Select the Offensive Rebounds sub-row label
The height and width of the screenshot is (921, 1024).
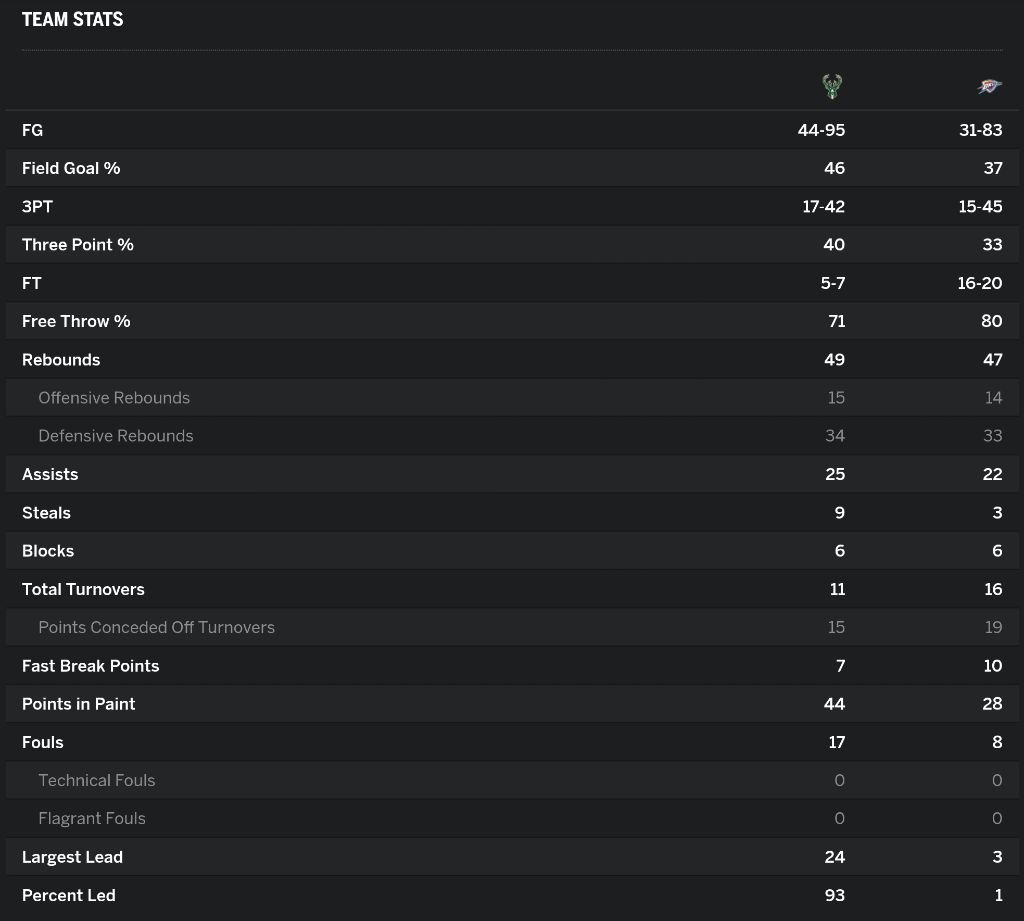[114, 398]
